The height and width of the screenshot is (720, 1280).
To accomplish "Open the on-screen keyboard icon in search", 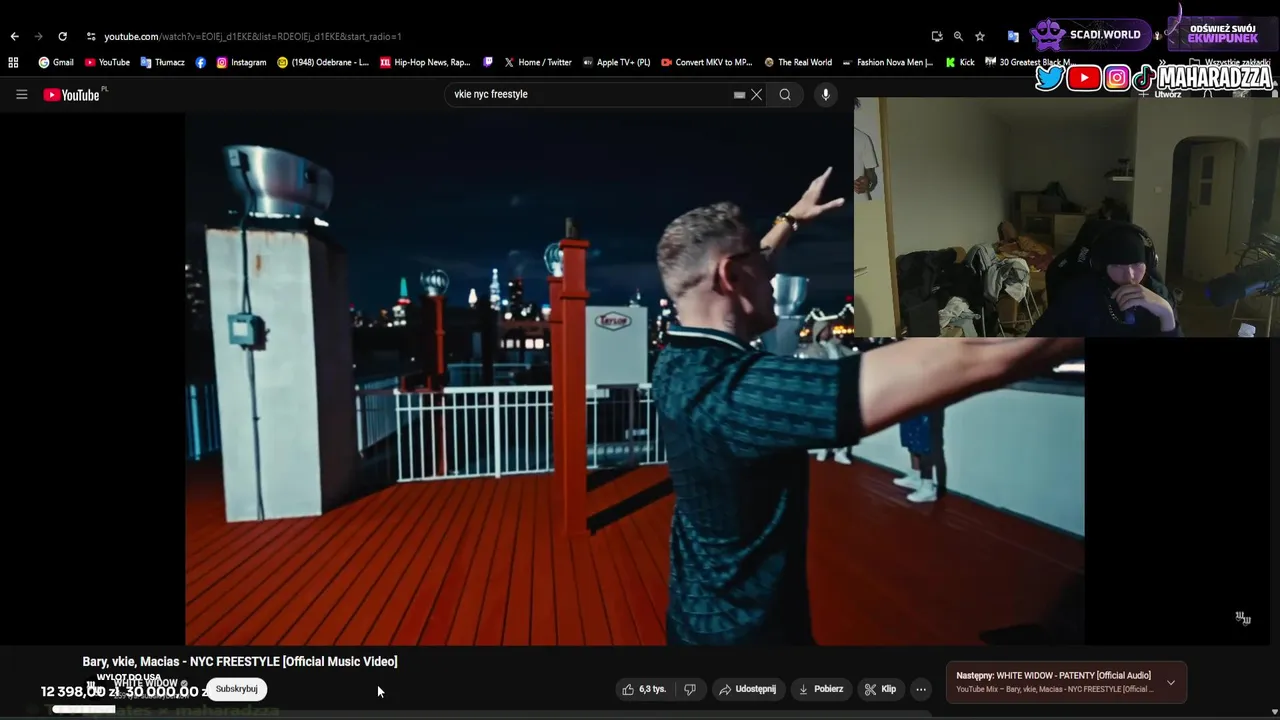I will click(739, 95).
